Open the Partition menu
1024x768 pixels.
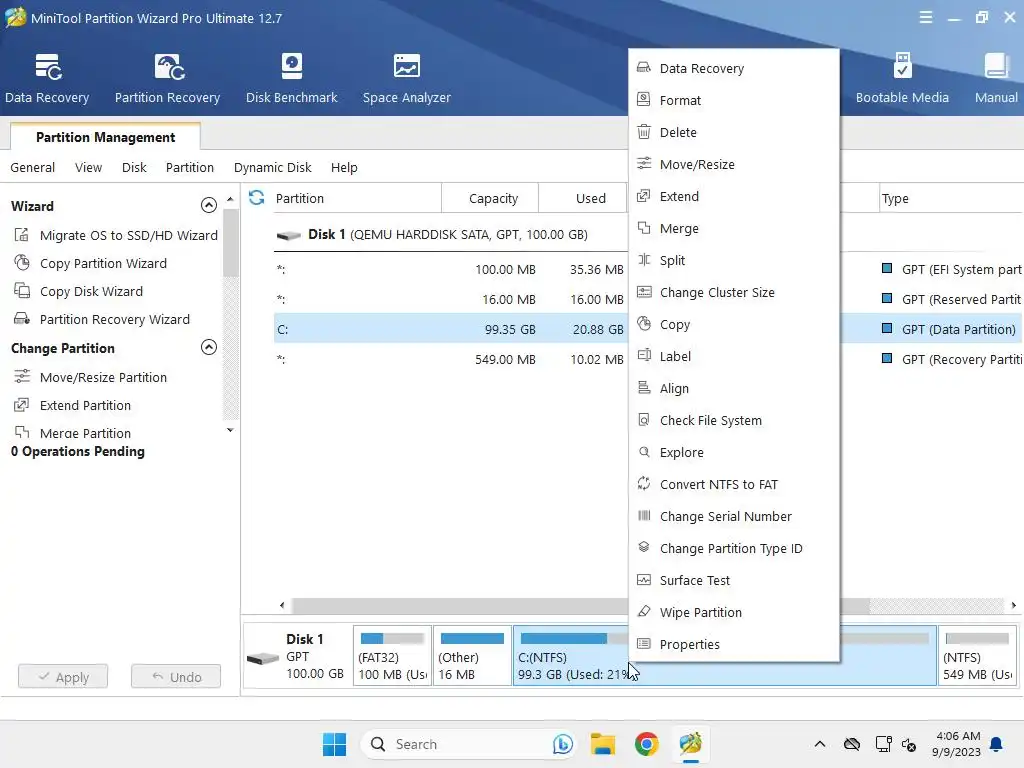coord(189,167)
